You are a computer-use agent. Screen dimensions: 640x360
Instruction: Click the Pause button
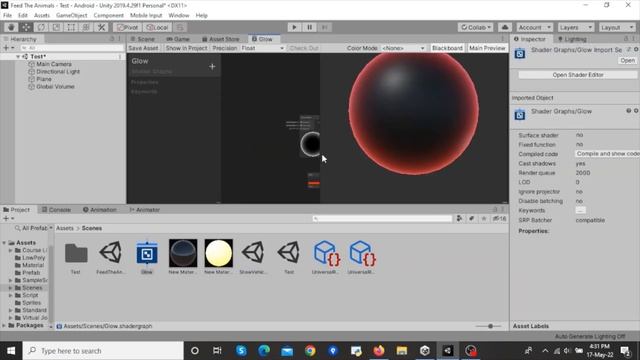pyautogui.click(x=309, y=27)
